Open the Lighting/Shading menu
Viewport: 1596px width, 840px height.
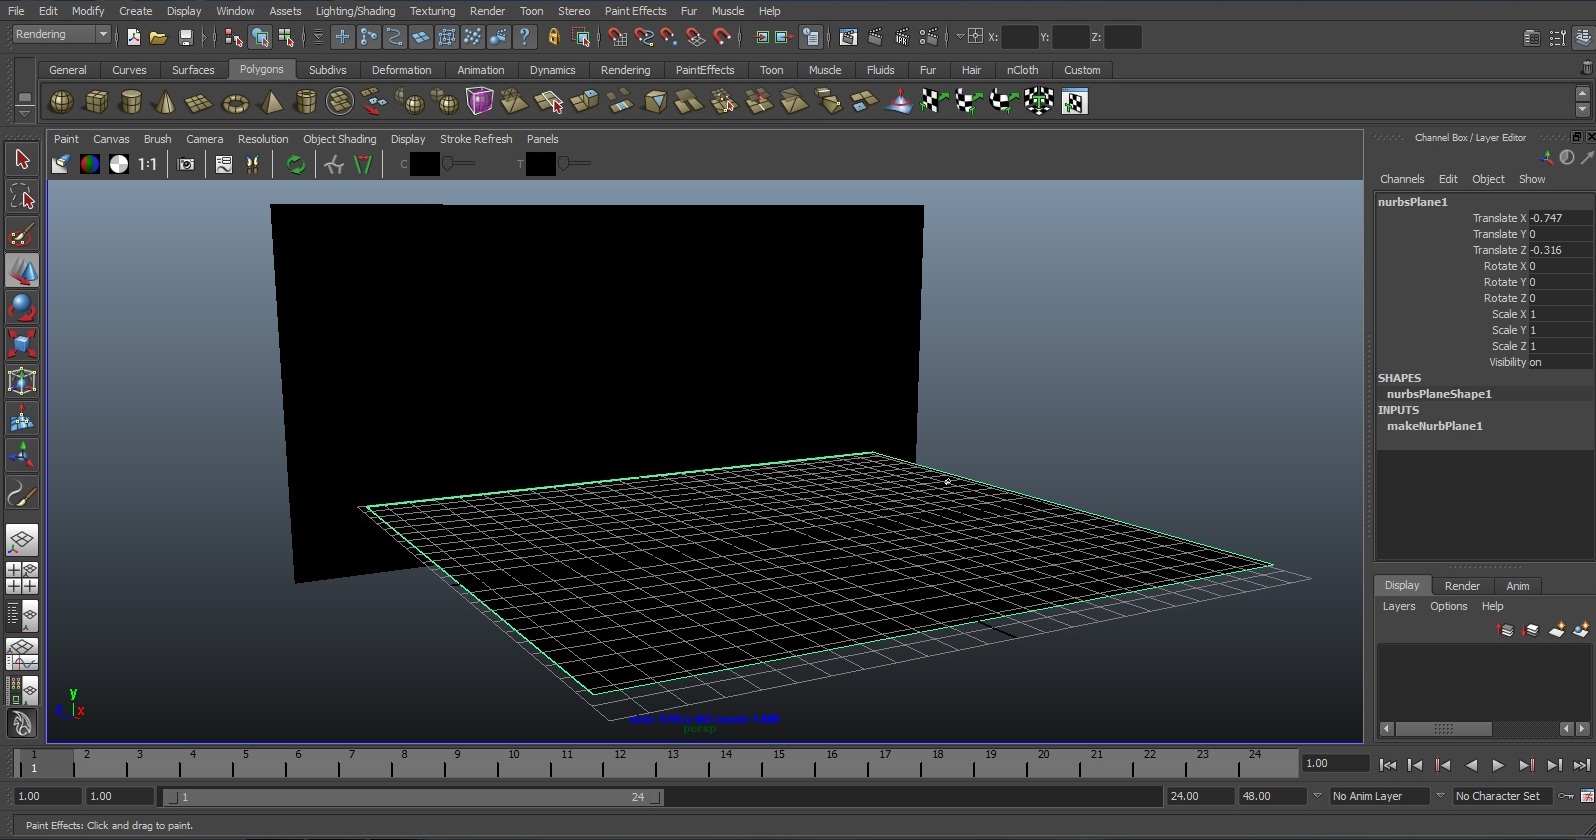coord(355,11)
